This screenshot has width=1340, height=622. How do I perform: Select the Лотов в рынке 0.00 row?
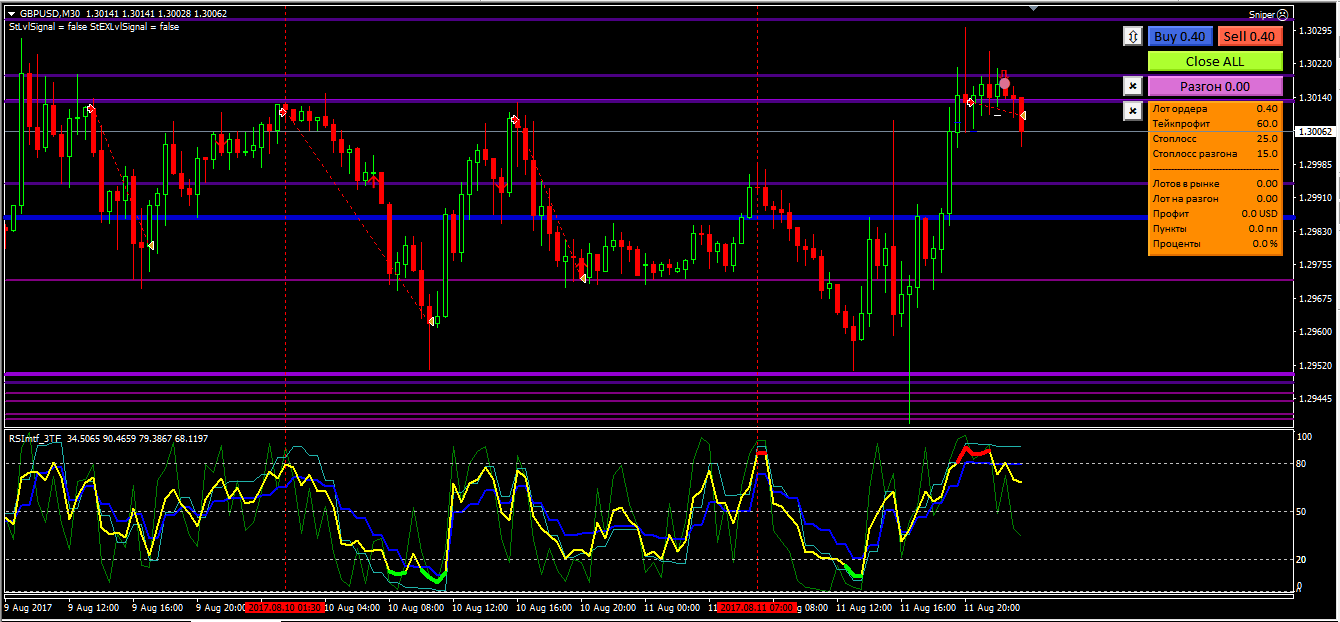pos(1215,183)
